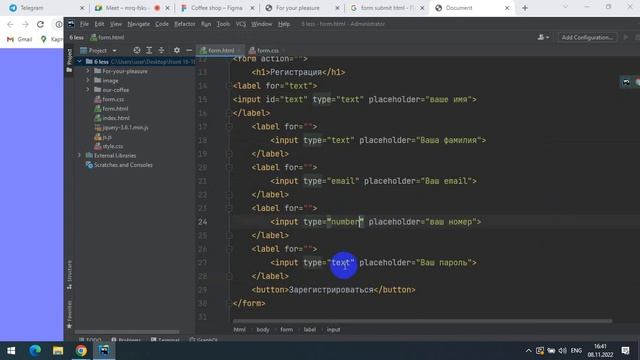Screen dimensions: 640x360
Task: Open VCS menu
Action: (x=241, y=24)
